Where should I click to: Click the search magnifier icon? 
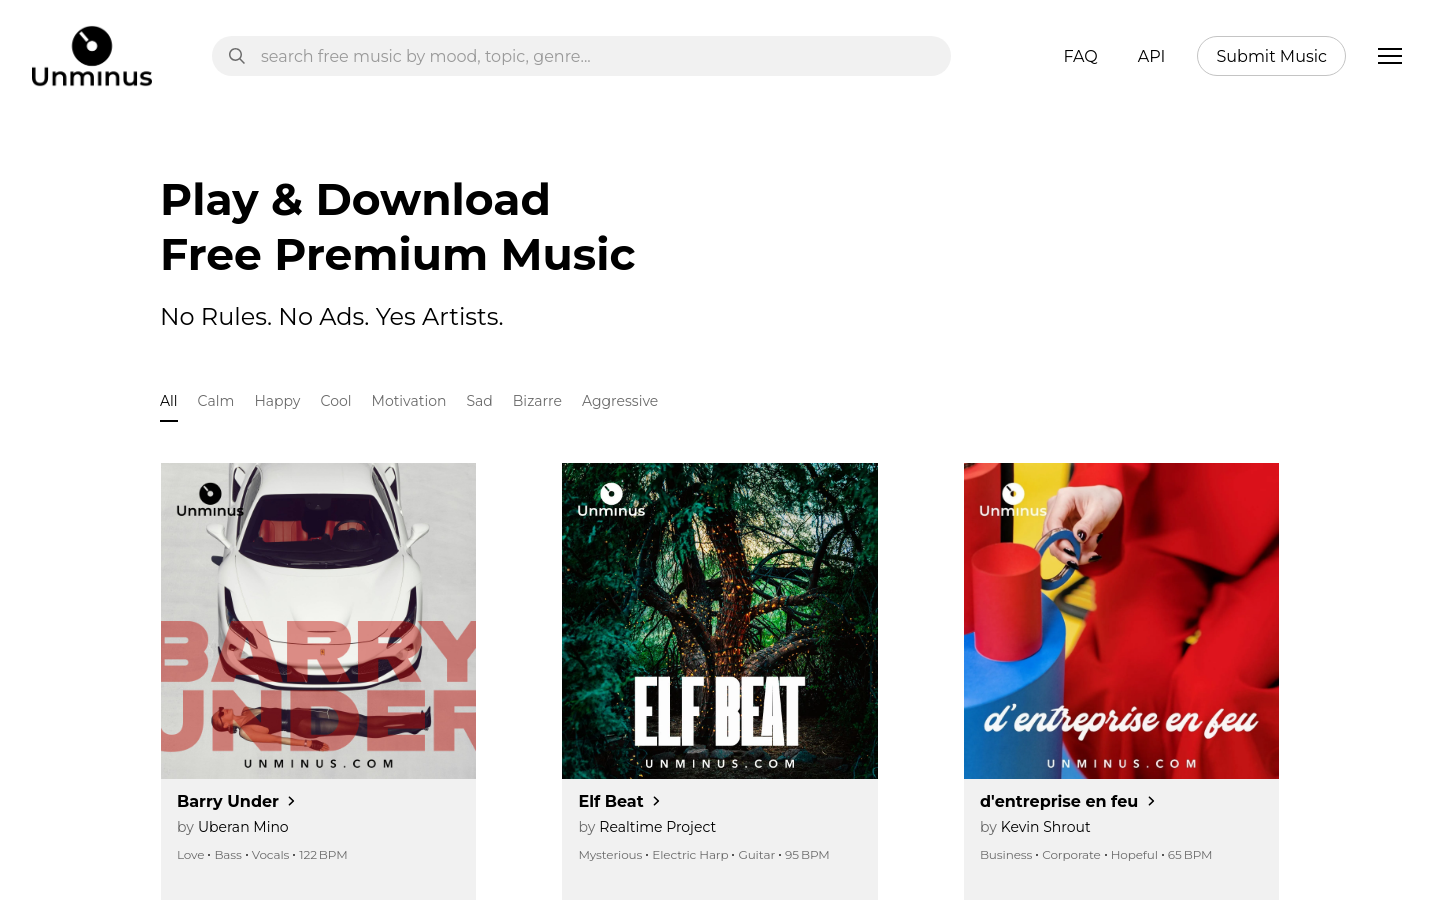(x=237, y=56)
